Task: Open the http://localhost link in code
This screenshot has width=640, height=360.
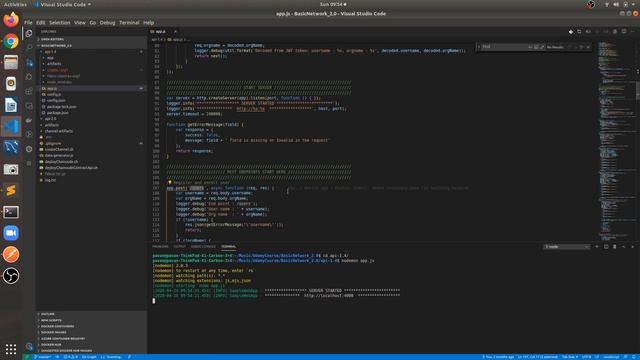Action: [251, 109]
